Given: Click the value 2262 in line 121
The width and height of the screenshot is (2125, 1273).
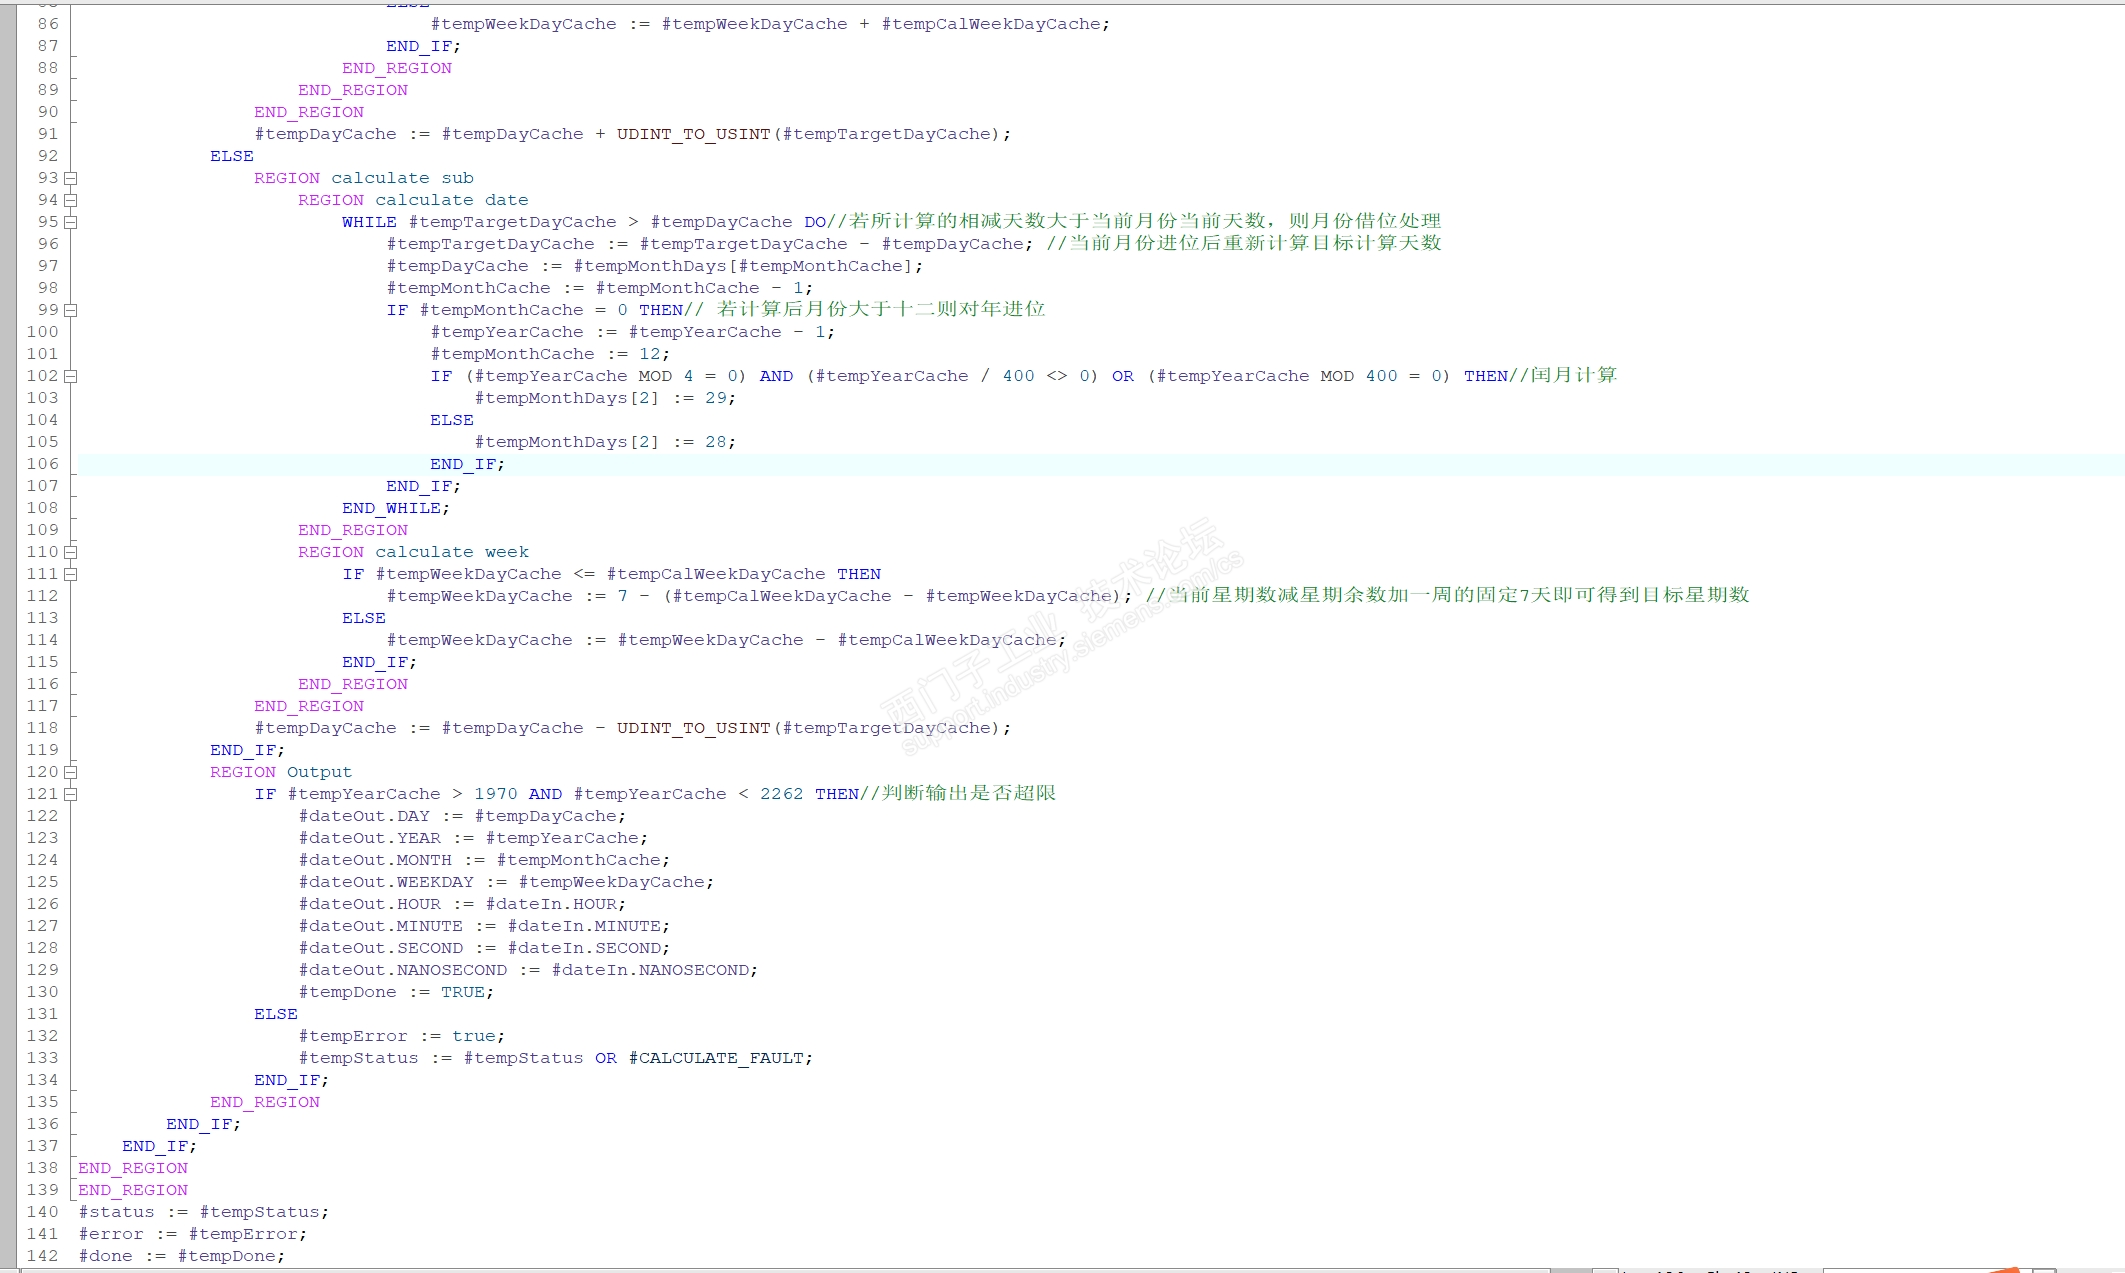Looking at the screenshot, I should [781, 794].
